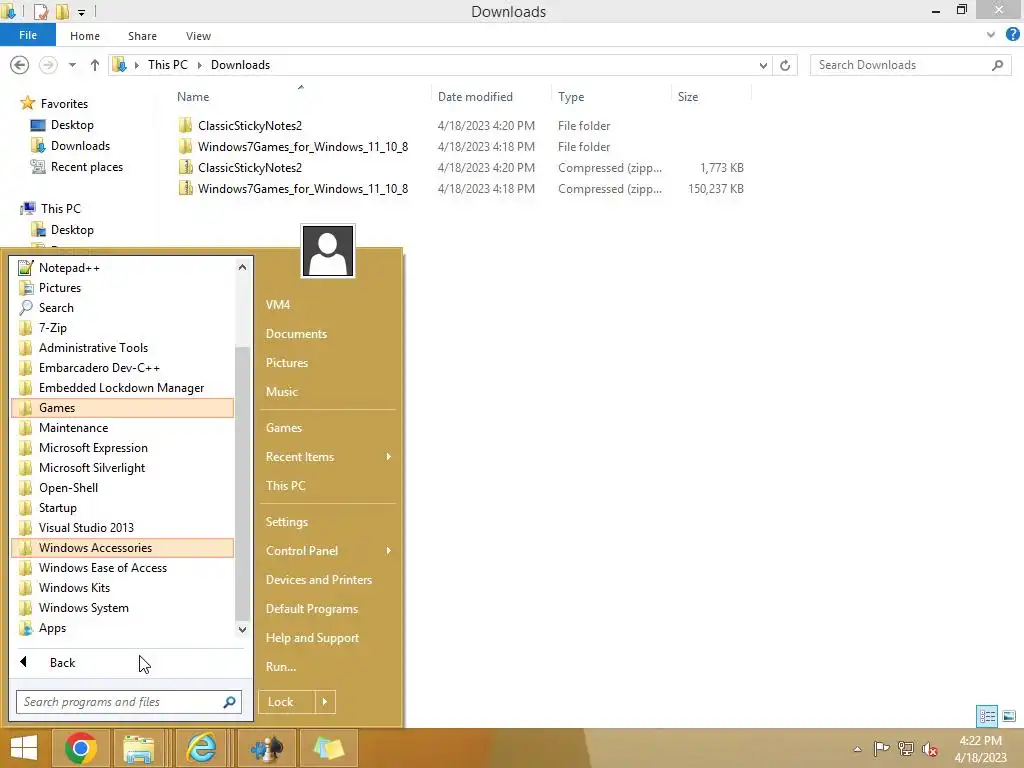The image size is (1024, 768).
Task: Open the Pictures folder in programs list
Action: (123, 287)
